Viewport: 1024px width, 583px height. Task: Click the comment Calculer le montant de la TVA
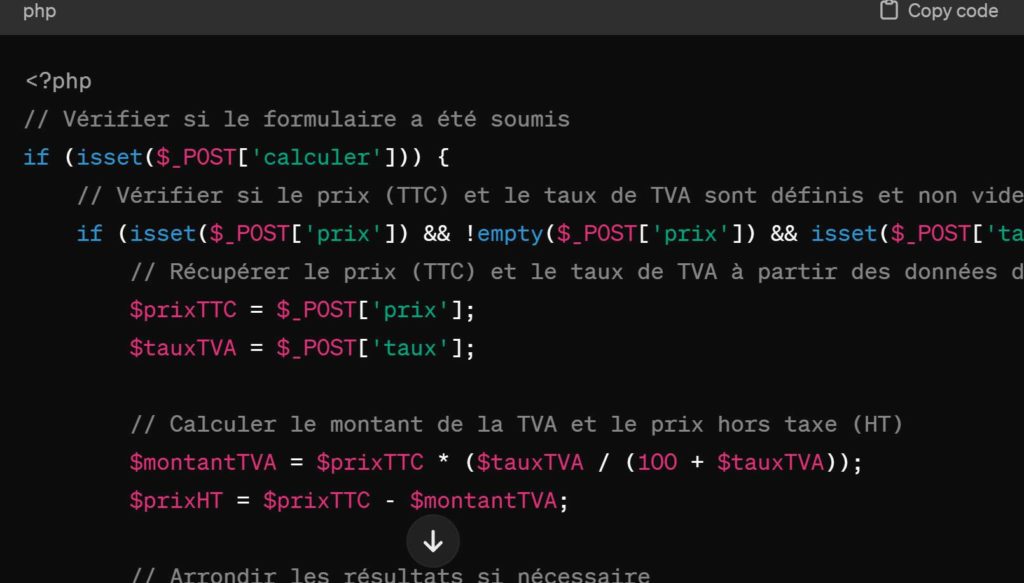click(517, 424)
